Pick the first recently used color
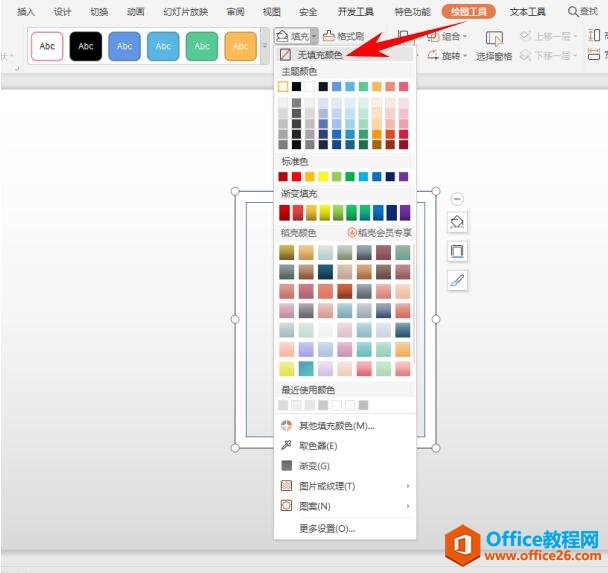 pos(283,405)
